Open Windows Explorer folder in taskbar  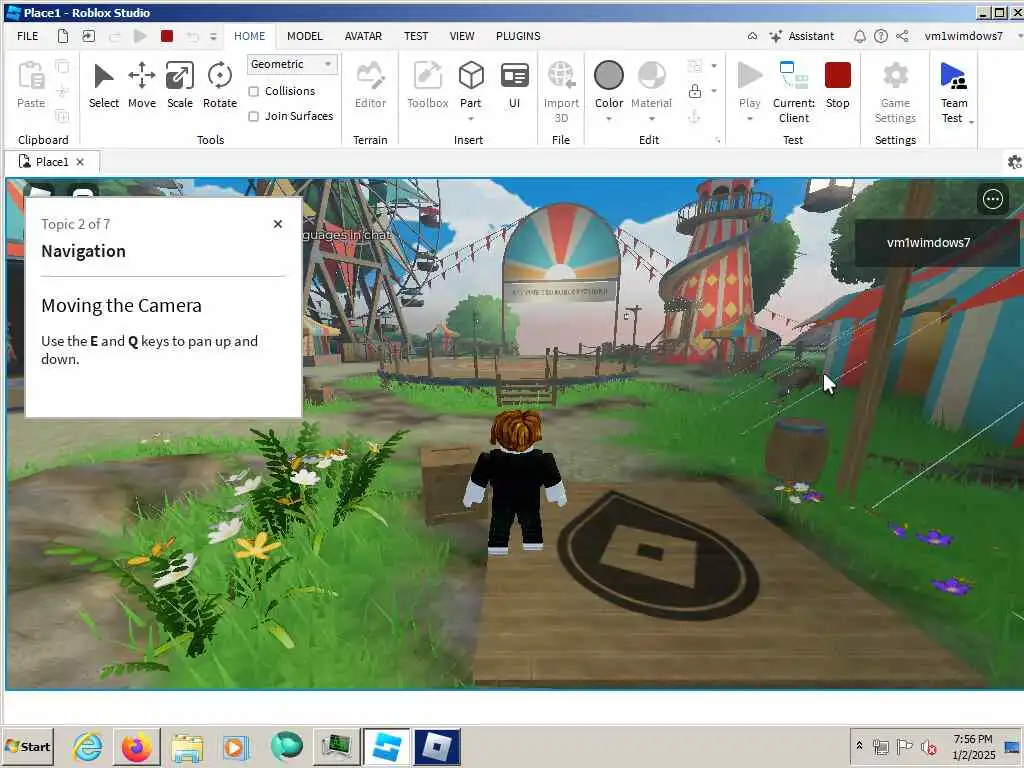[x=187, y=746]
